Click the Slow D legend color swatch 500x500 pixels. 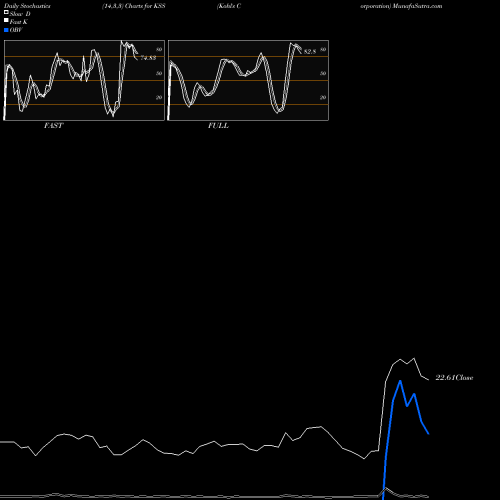pyautogui.click(x=6, y=13)
